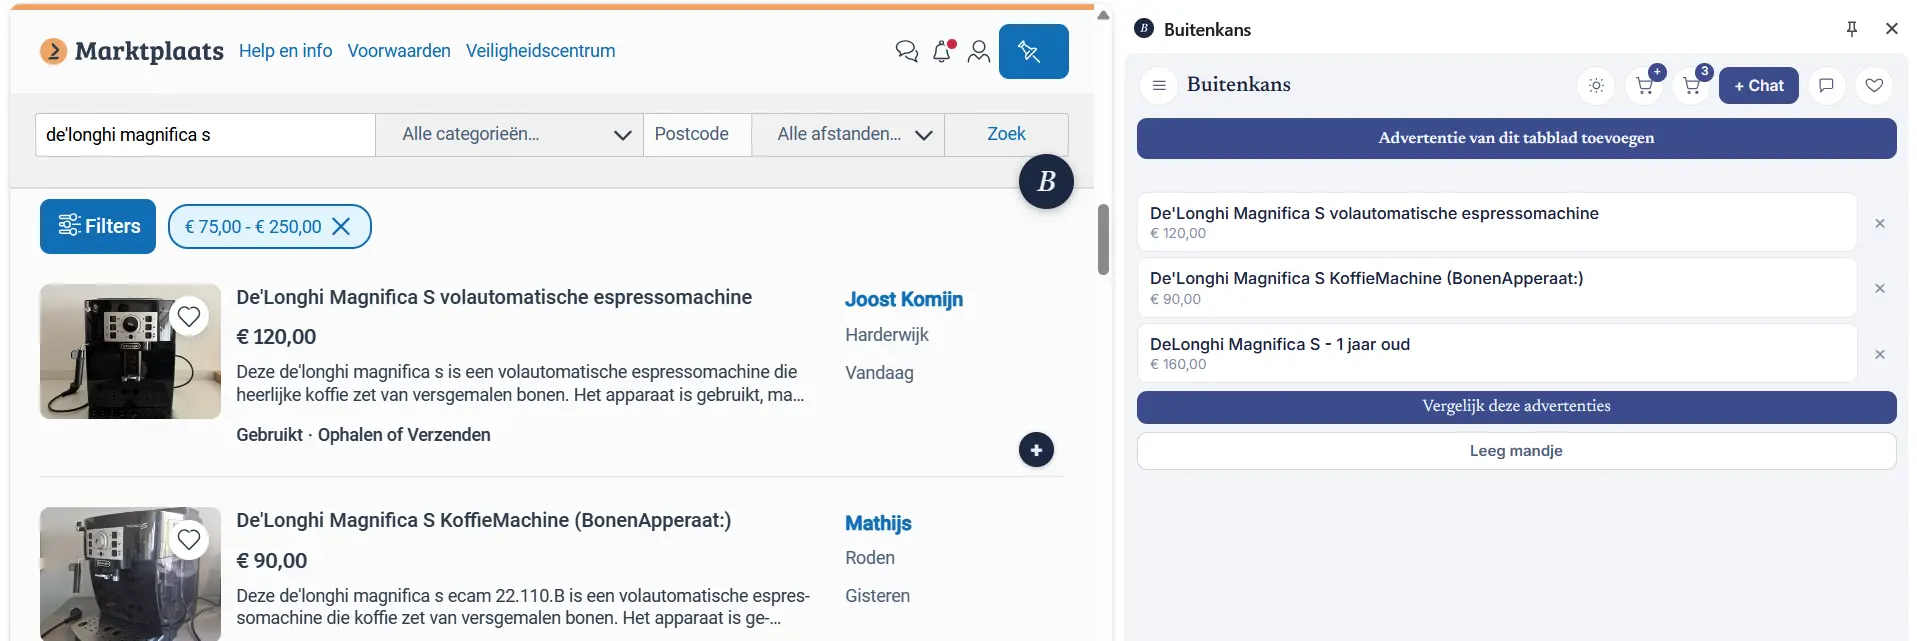The width and height of the screenshot is (1917, 641).
Task: Open seller Joost Komijn profile
Action: (904, 299)
